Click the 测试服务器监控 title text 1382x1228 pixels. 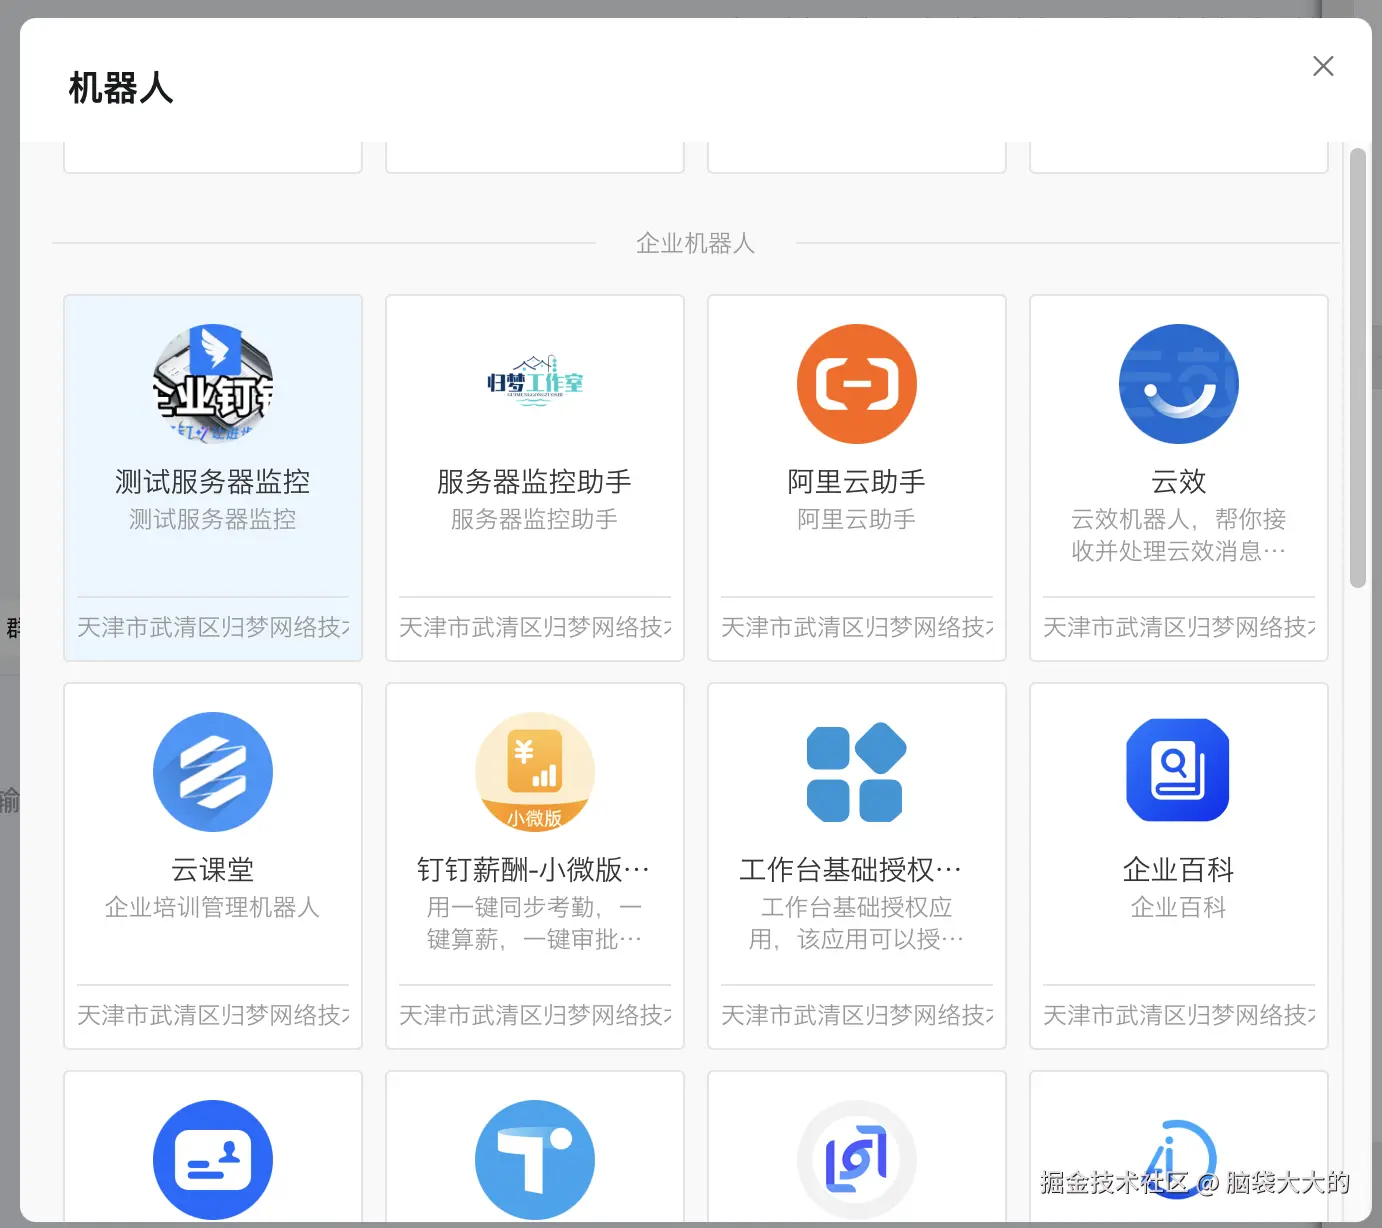(x=213, y=482)
